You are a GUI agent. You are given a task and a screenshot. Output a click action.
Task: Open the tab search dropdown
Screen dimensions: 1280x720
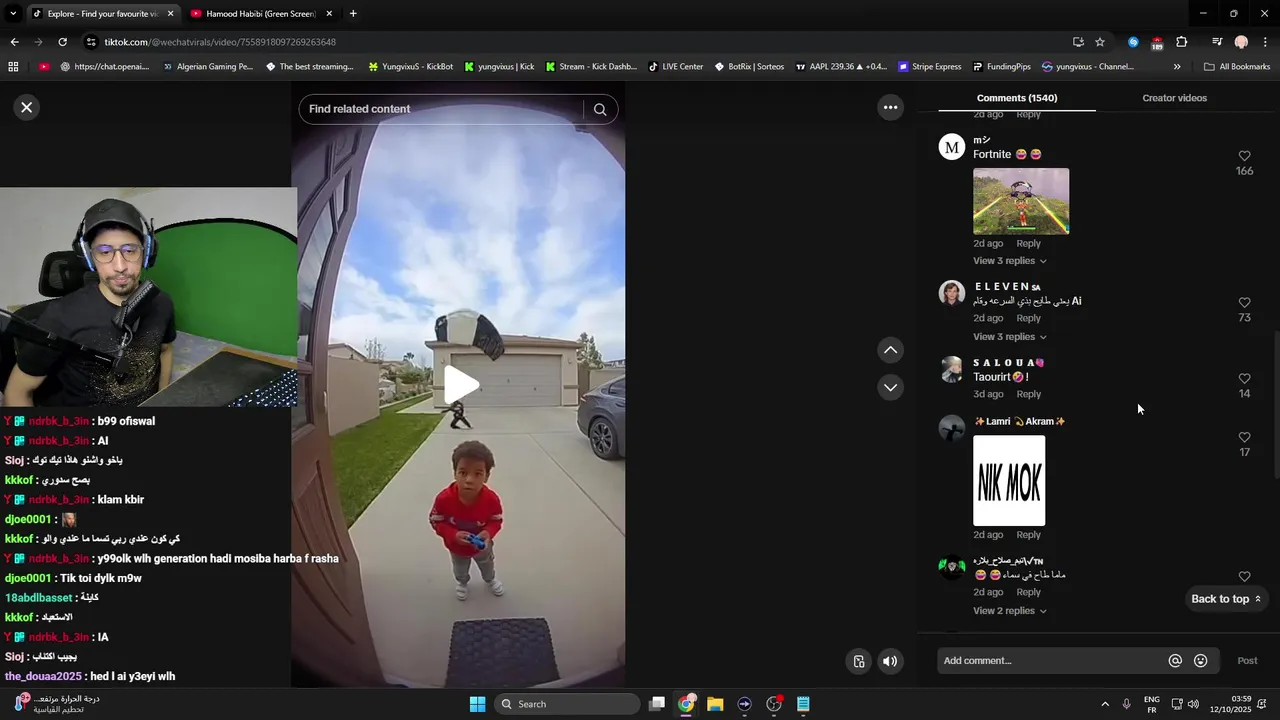pos(13,14)
